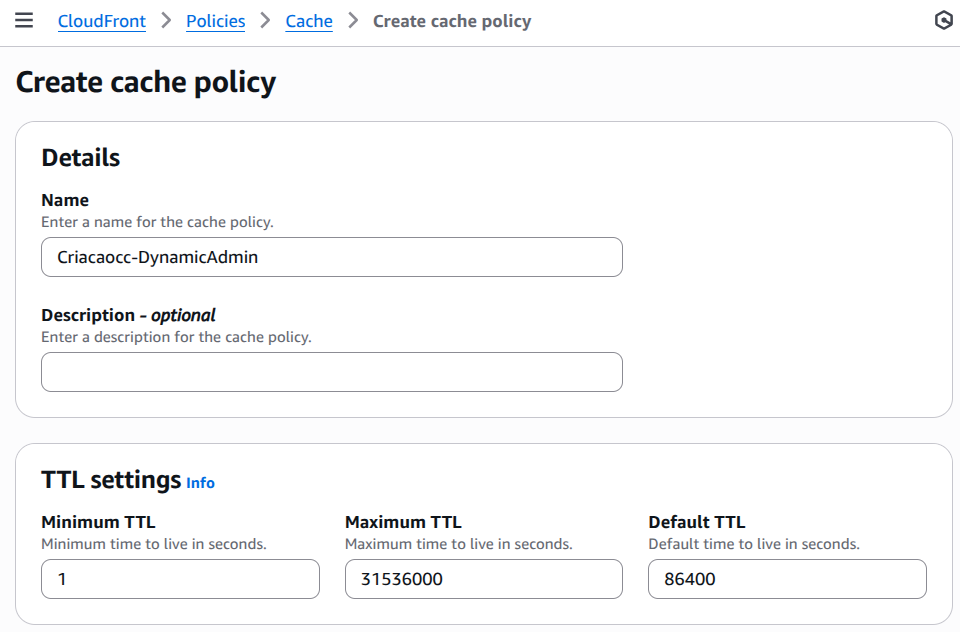The height and width of the screenshot is (632, 960).
Task: Navigate to the Policies breadcrumb
Action: pos(215,21)
